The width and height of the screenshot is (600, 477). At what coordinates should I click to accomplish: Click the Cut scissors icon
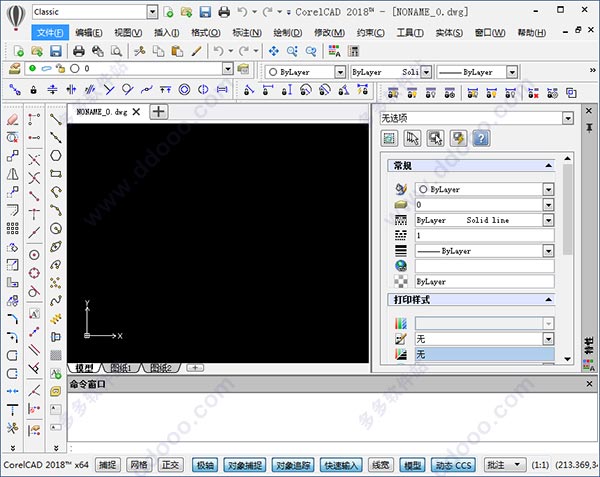click(140, 51)
